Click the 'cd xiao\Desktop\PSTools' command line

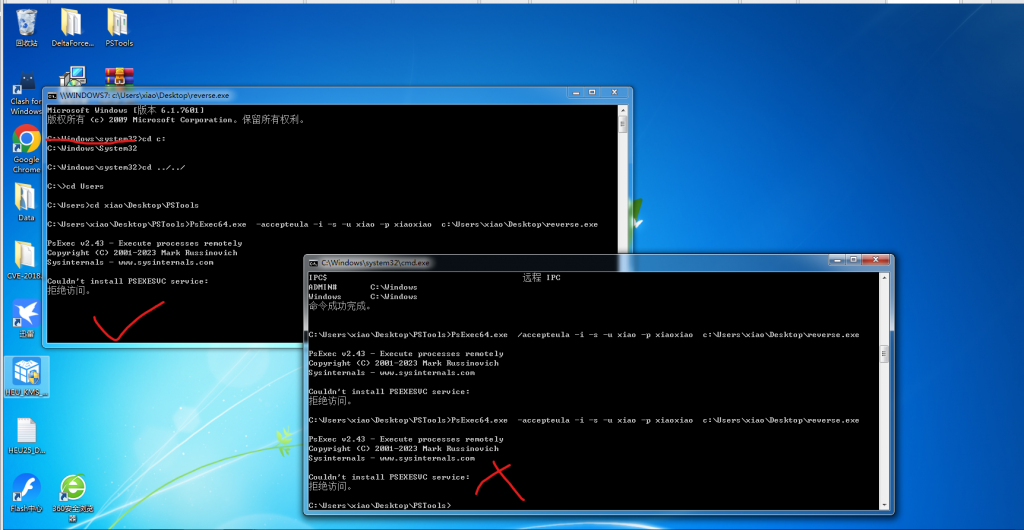[x=123, y=205]
